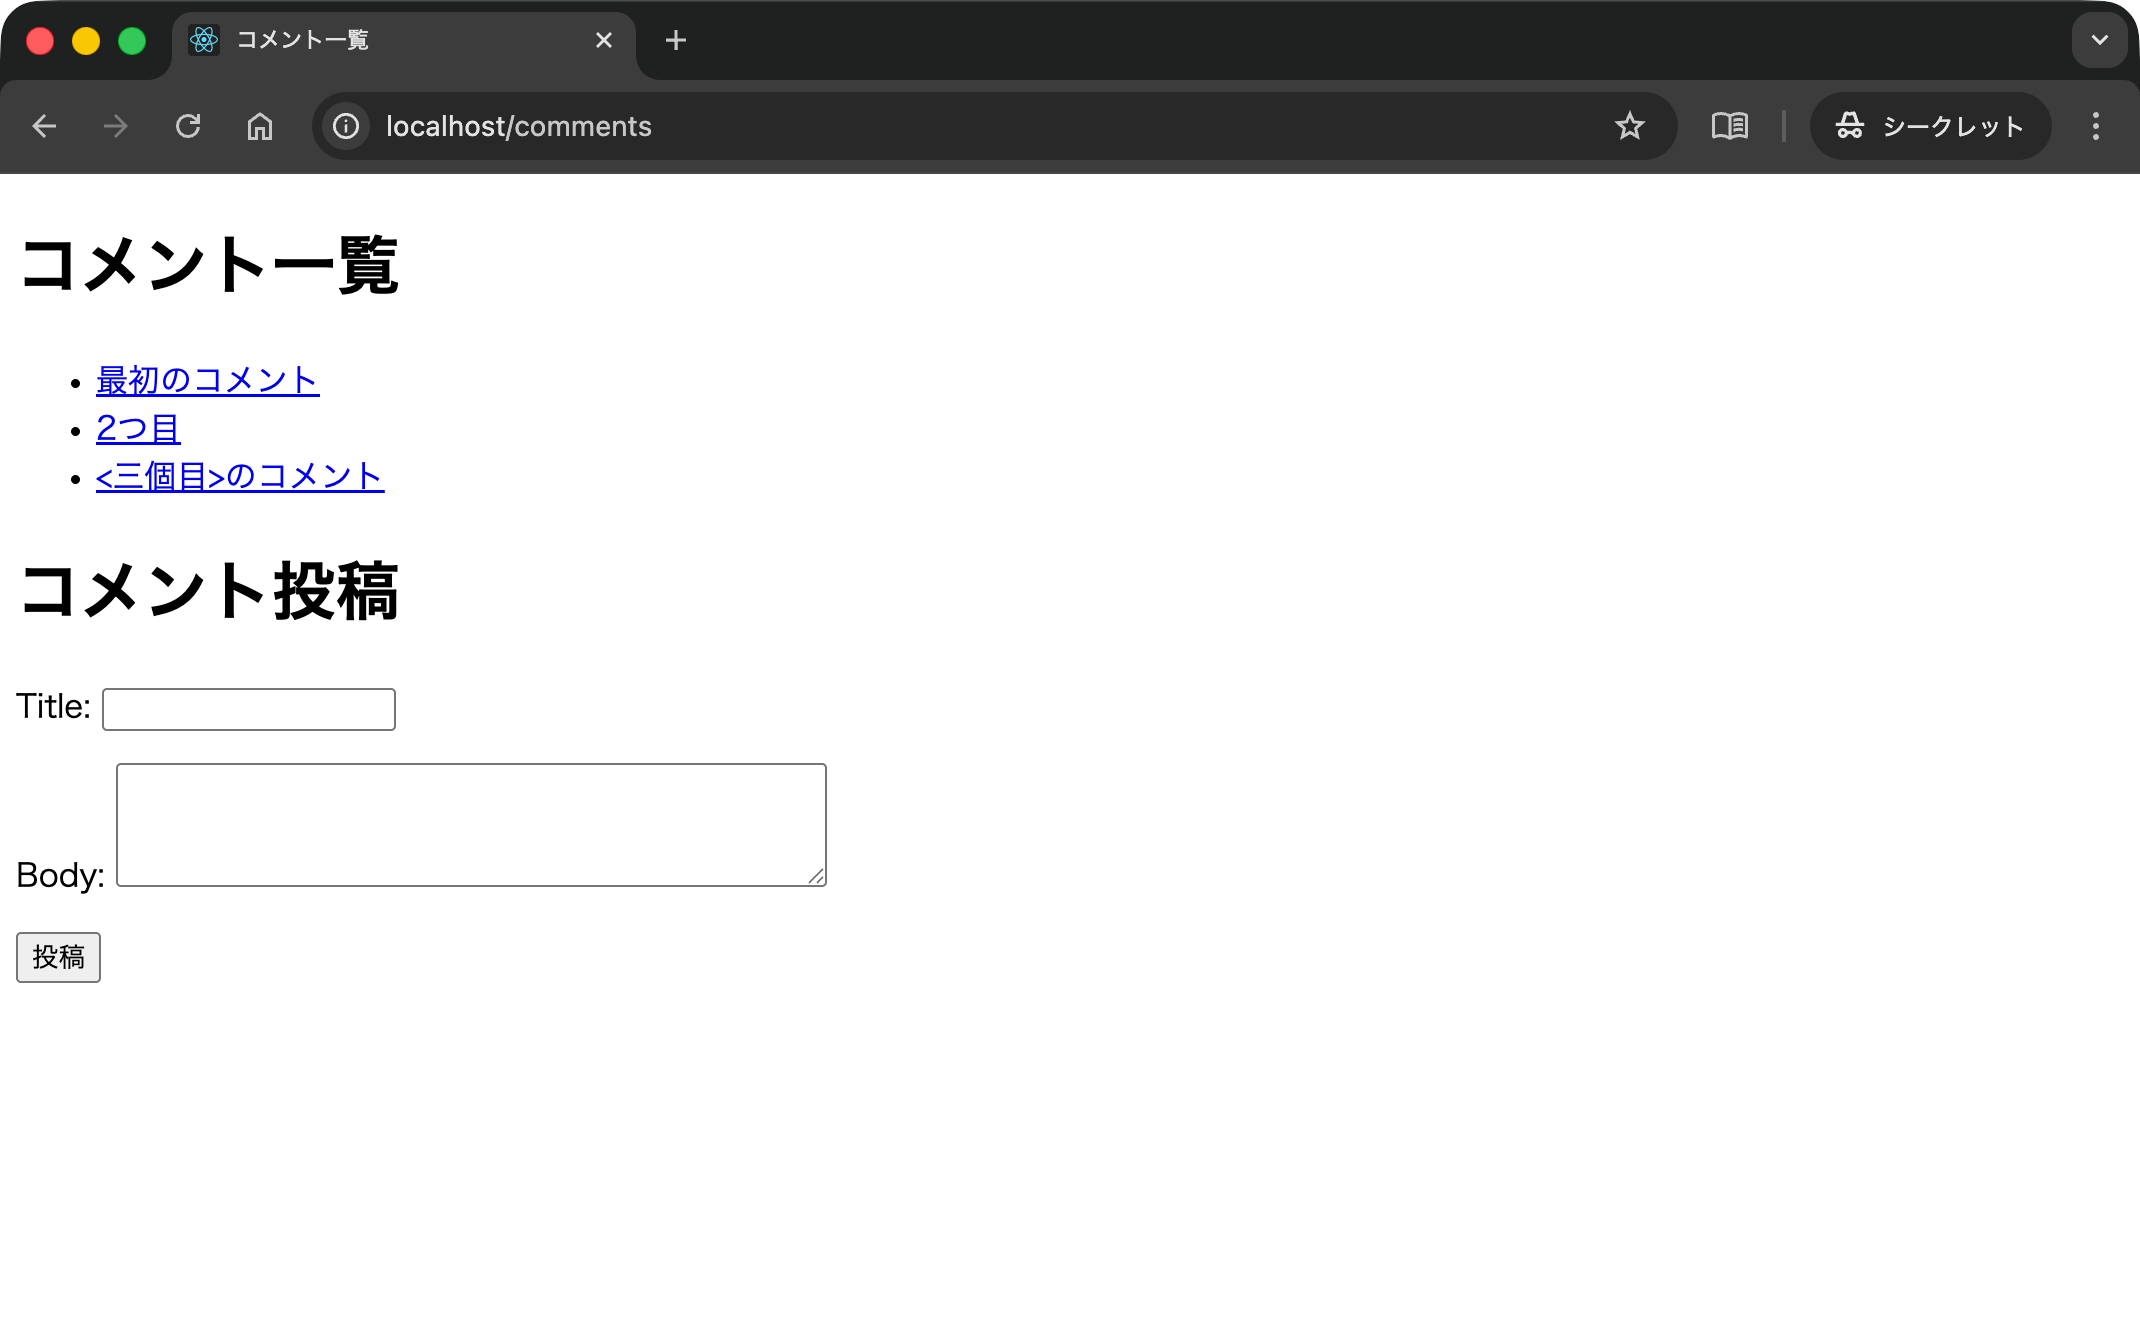Open the シークレット profile menu
The width and height of the screenshot is (2140, 1328).
[1930, 126]
